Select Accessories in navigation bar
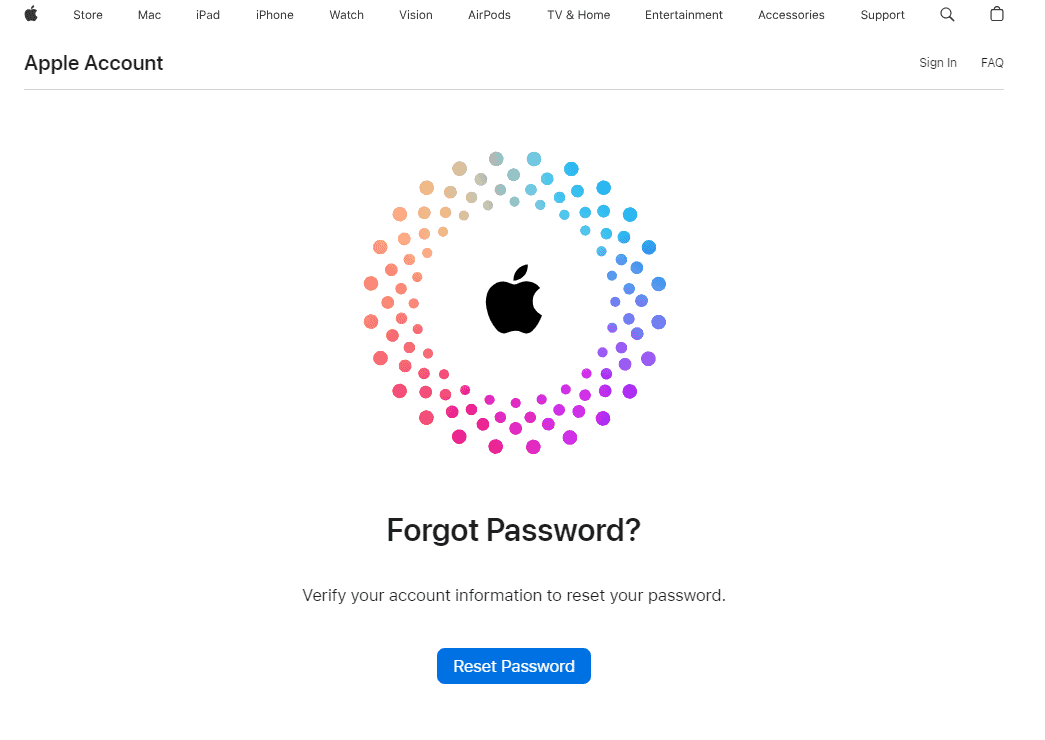 pyautogui.click(x=791, y=15)
